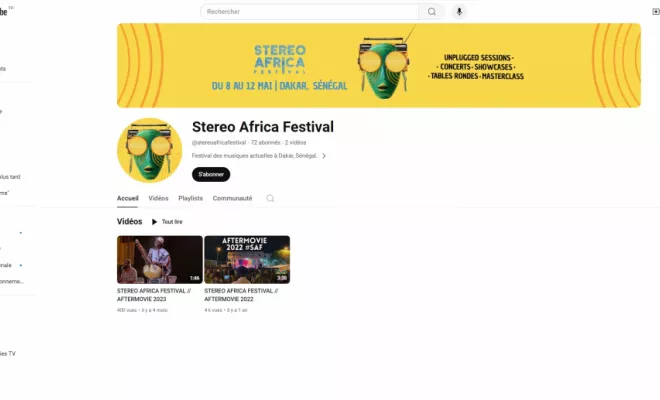Screen dimensions: 660x400
Task: Click the AFTERMOVIE 2023 video title link
Action: (x=154, y=295)
